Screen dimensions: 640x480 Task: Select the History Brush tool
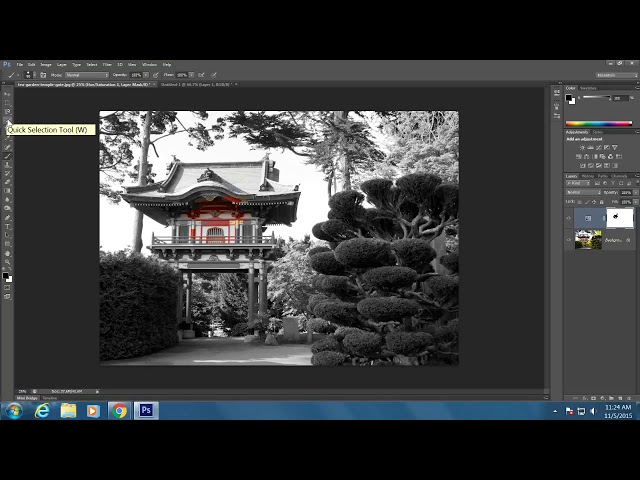[x=7, y=174]
